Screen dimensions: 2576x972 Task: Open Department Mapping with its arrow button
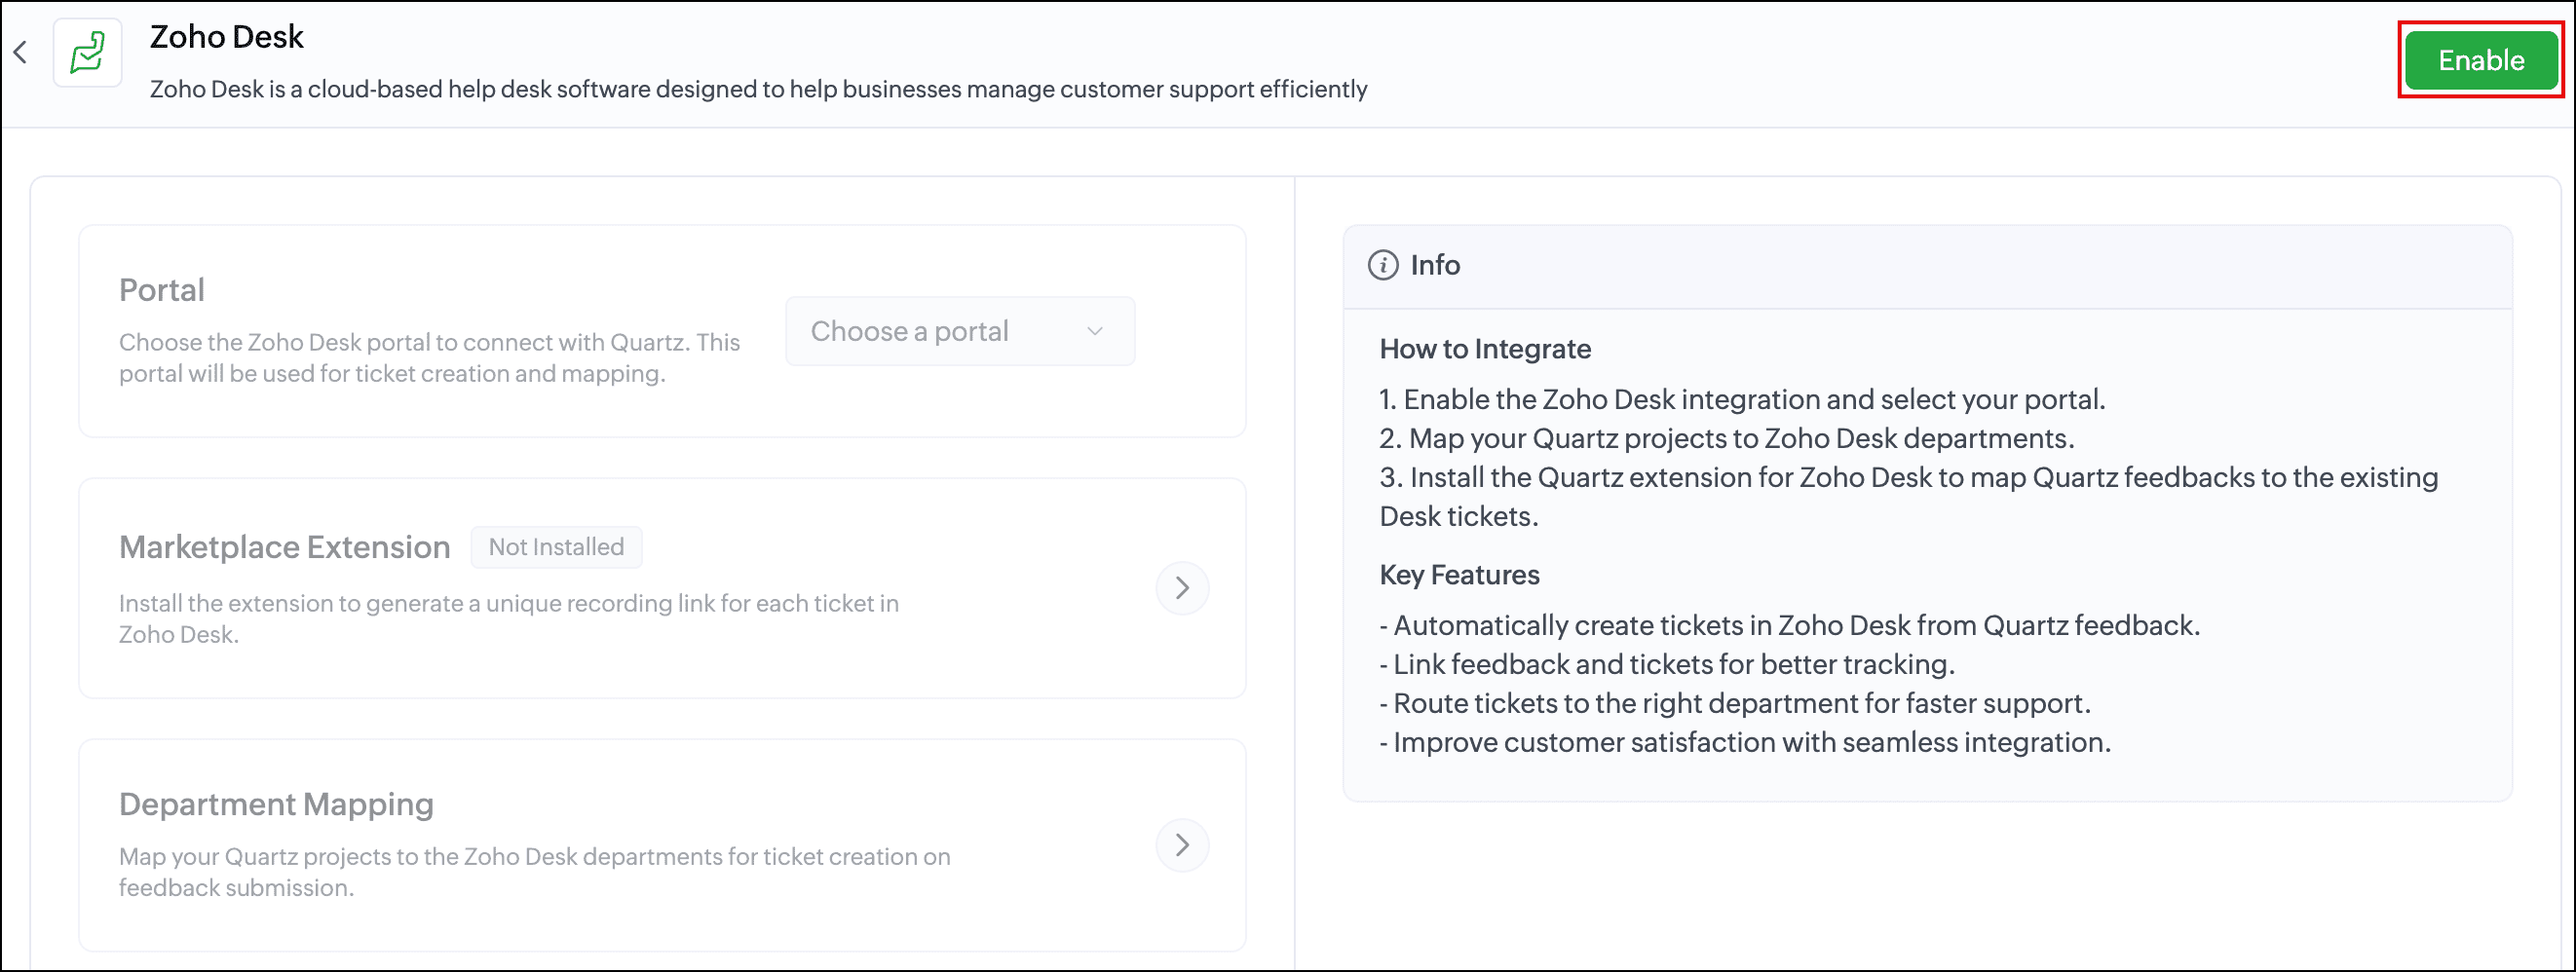pyautogui.click(x=1182, y=845)
